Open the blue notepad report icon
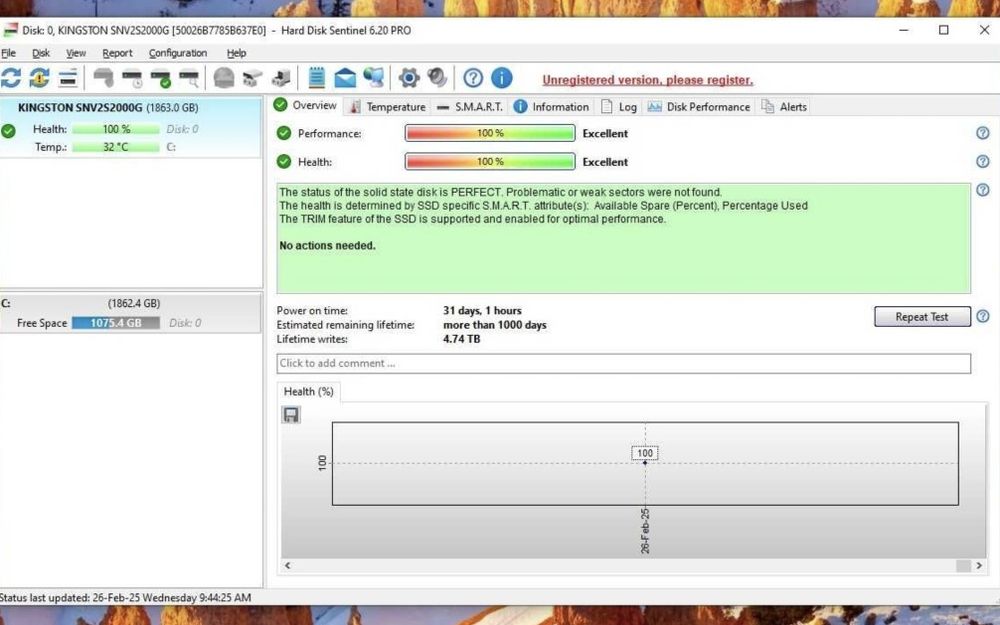Image resolution: width=1000 pixels, height=625 pixels. tap(316, 78)
